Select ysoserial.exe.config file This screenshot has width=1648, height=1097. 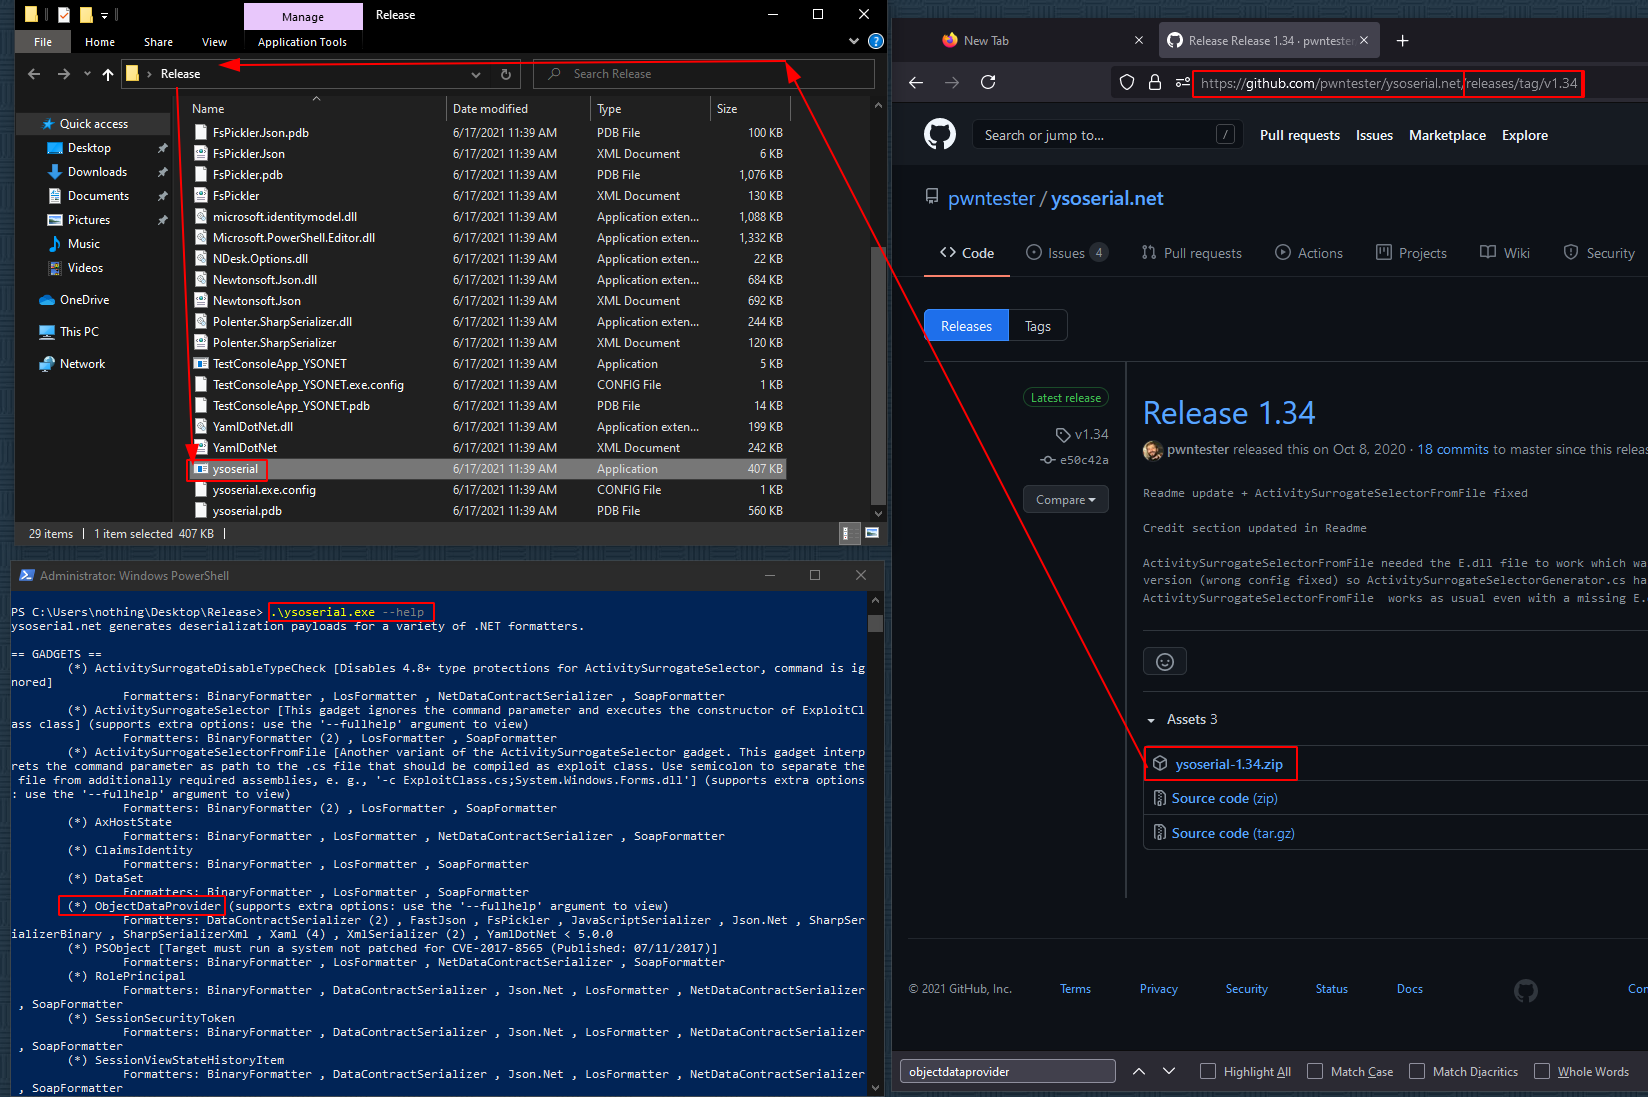tap(264, 490)
